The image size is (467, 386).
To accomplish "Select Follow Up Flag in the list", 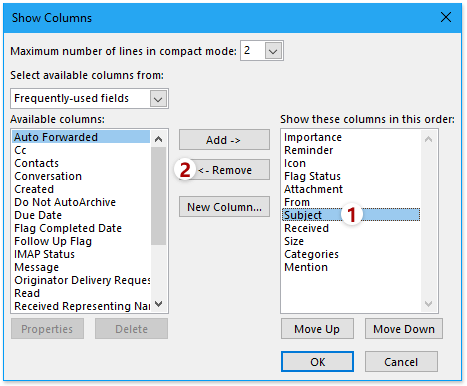I will click(x=81, y=241).
